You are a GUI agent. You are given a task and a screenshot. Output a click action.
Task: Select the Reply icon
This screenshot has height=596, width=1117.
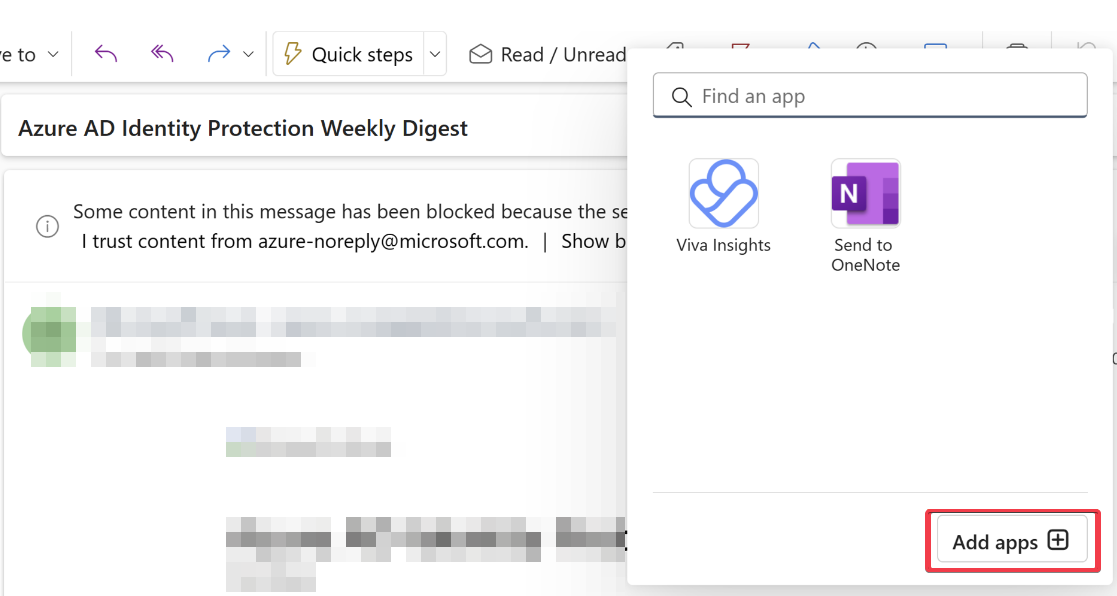106,54
